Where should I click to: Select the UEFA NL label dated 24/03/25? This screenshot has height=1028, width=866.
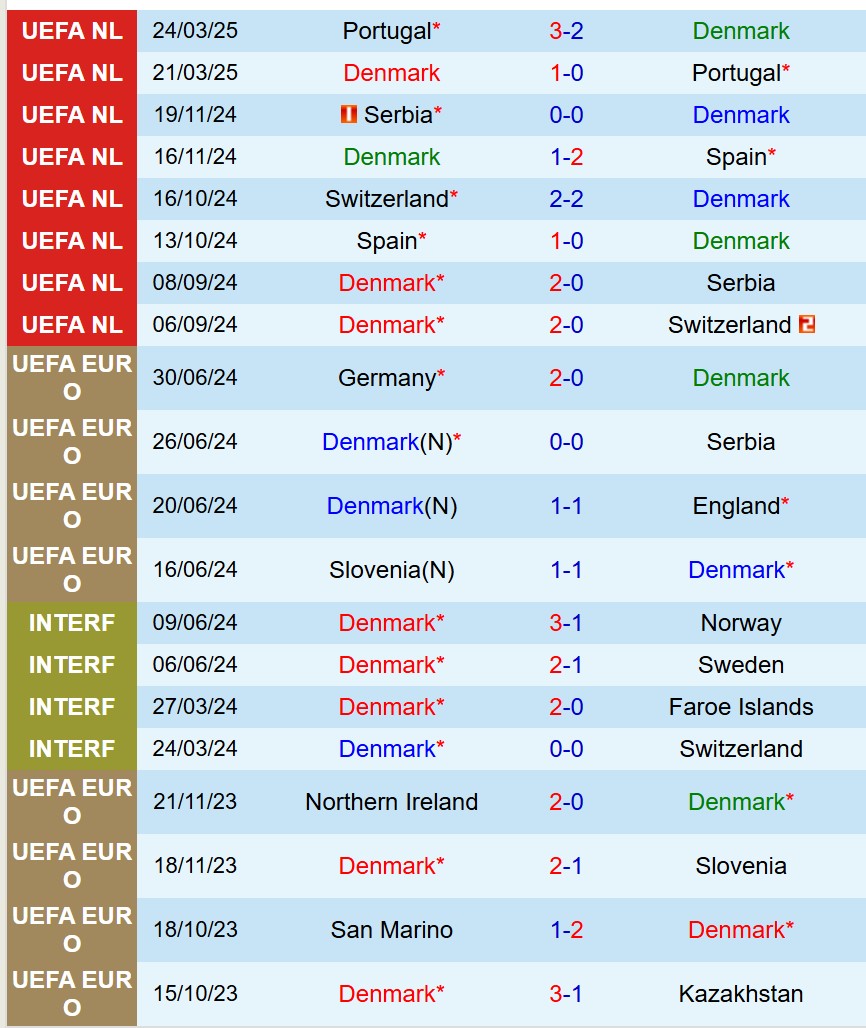[72, 31]
